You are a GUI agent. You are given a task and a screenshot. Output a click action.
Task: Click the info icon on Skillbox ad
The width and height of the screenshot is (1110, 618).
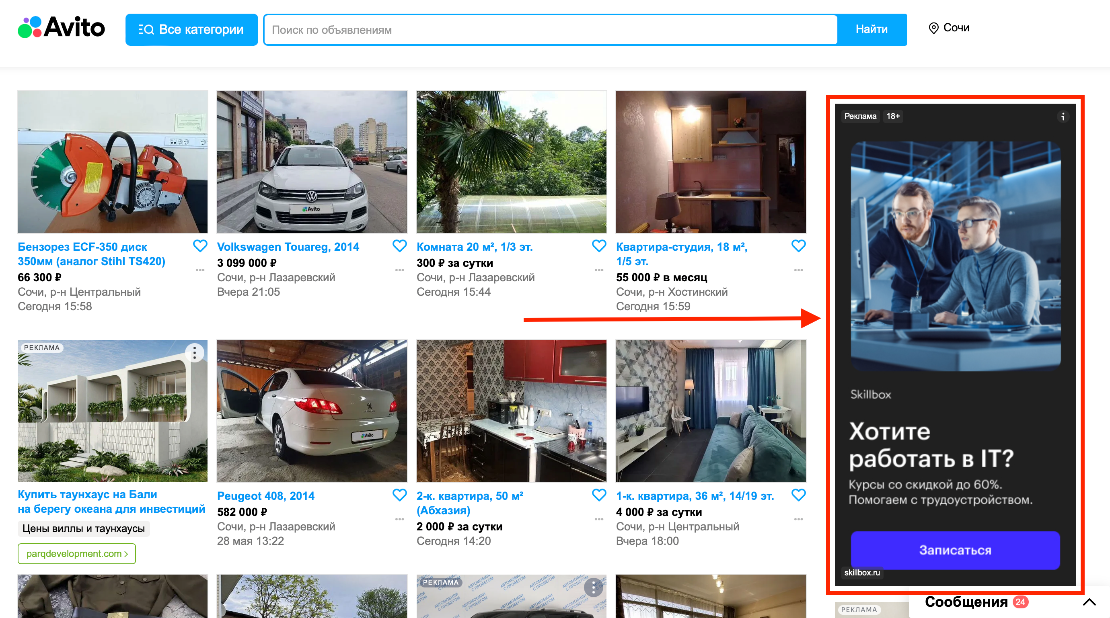pyautogui.click(x=1063, y=116)
